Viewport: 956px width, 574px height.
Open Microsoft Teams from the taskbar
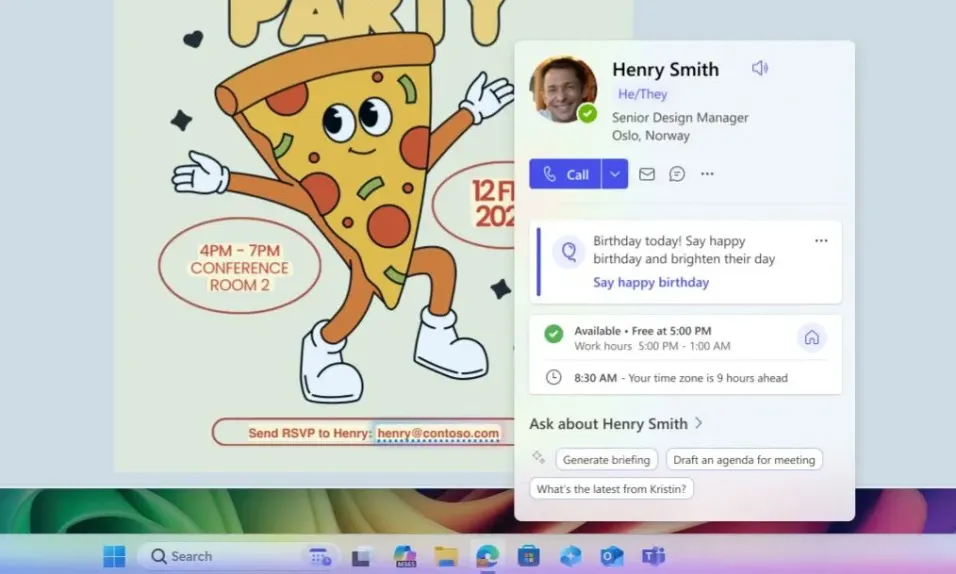653,556
